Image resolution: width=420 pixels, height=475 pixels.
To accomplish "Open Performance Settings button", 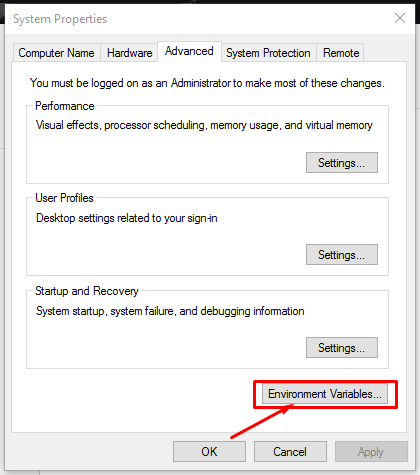I will click(x=342, y=163).
